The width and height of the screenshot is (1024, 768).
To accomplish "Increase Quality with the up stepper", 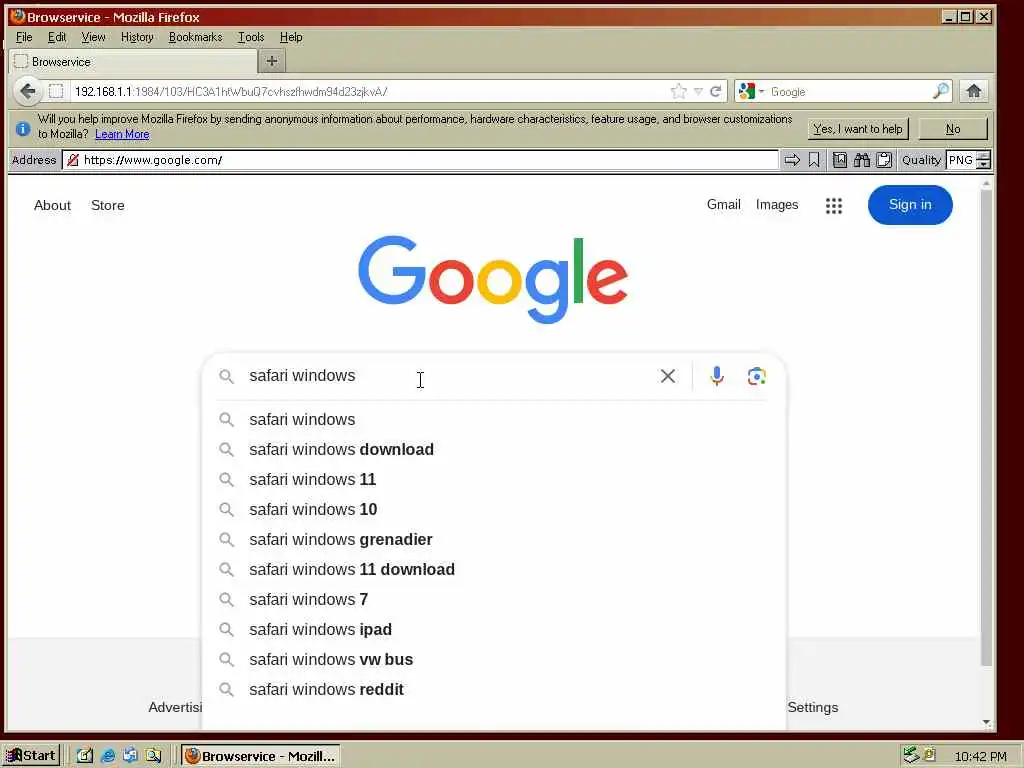I will tap(984, 155).
